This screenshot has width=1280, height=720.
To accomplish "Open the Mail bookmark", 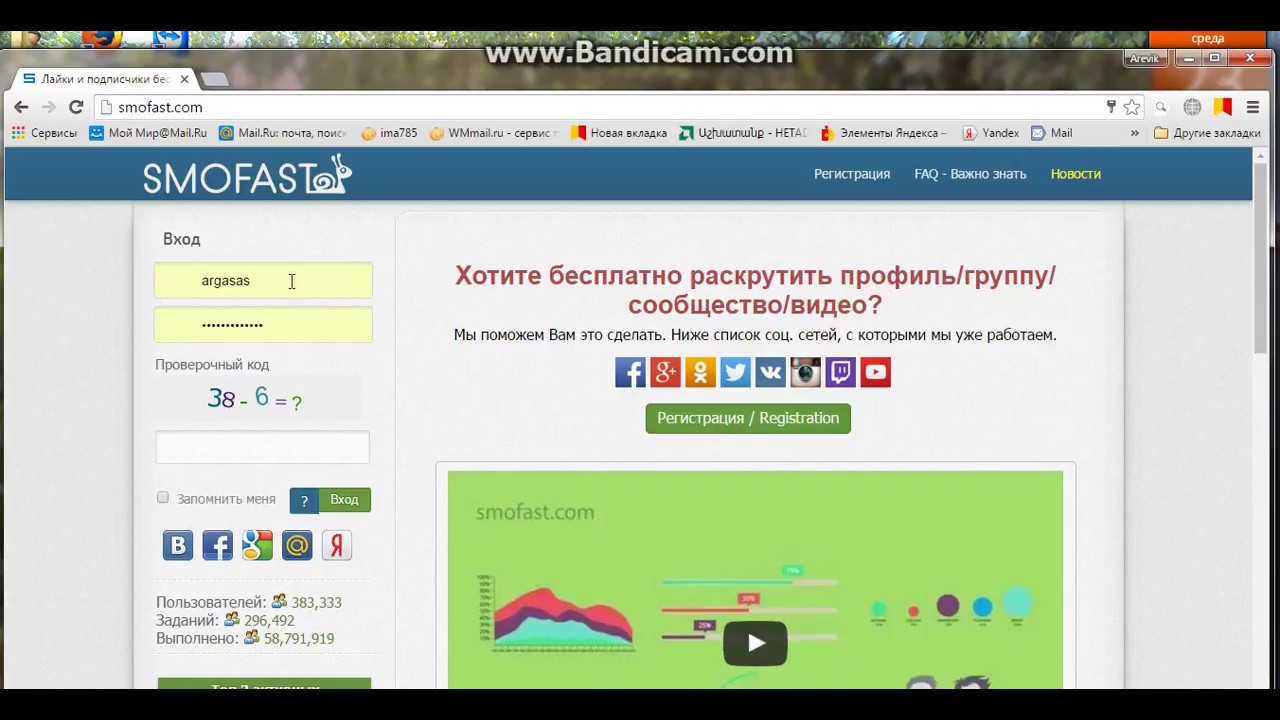I will click(1051, 133).
